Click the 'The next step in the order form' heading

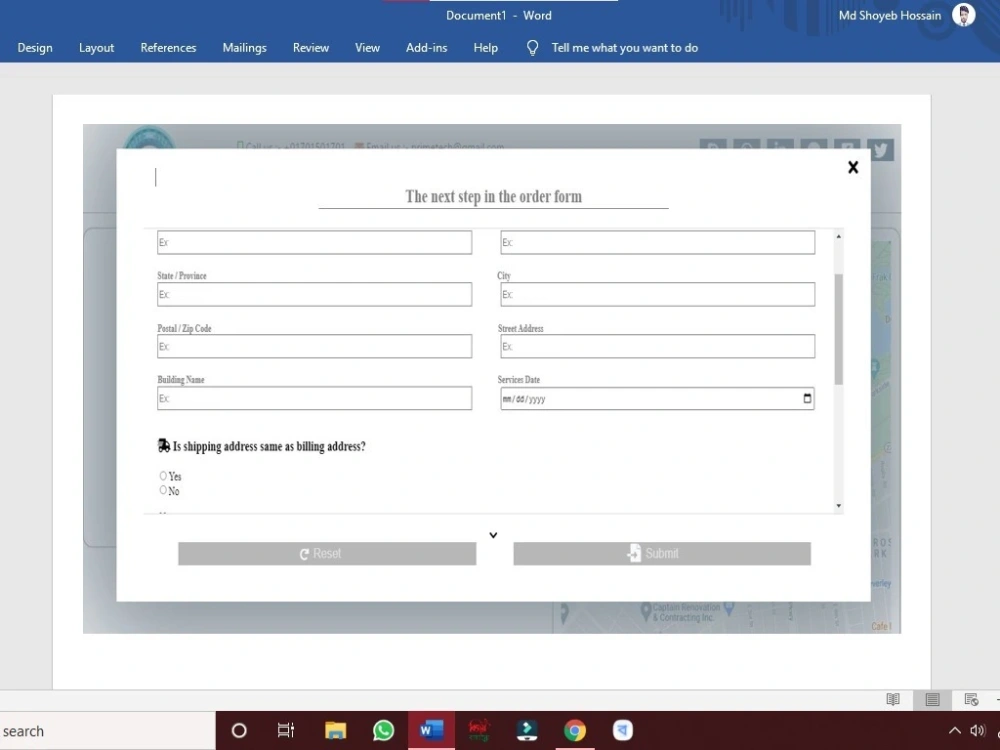coord(494,196)
